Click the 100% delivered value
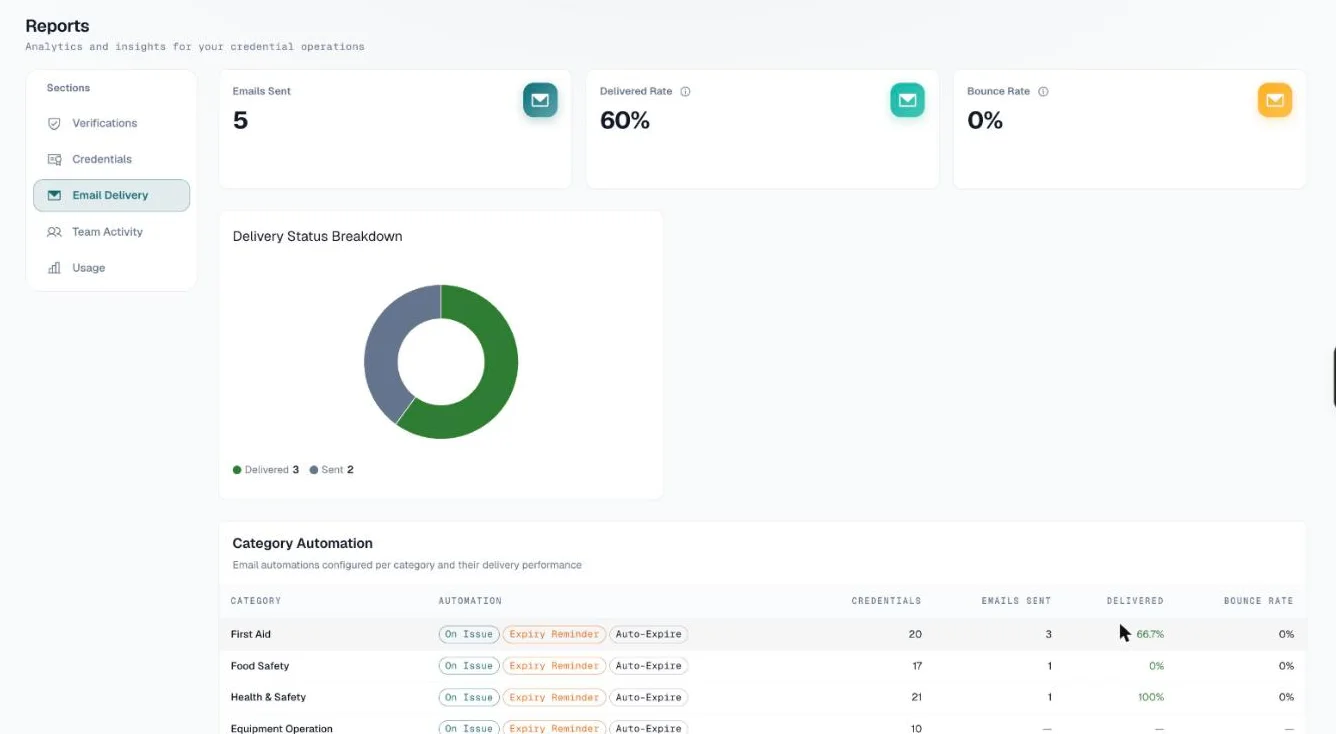The width and height of the screenshot is (1336, 734). click(1151, 697)
